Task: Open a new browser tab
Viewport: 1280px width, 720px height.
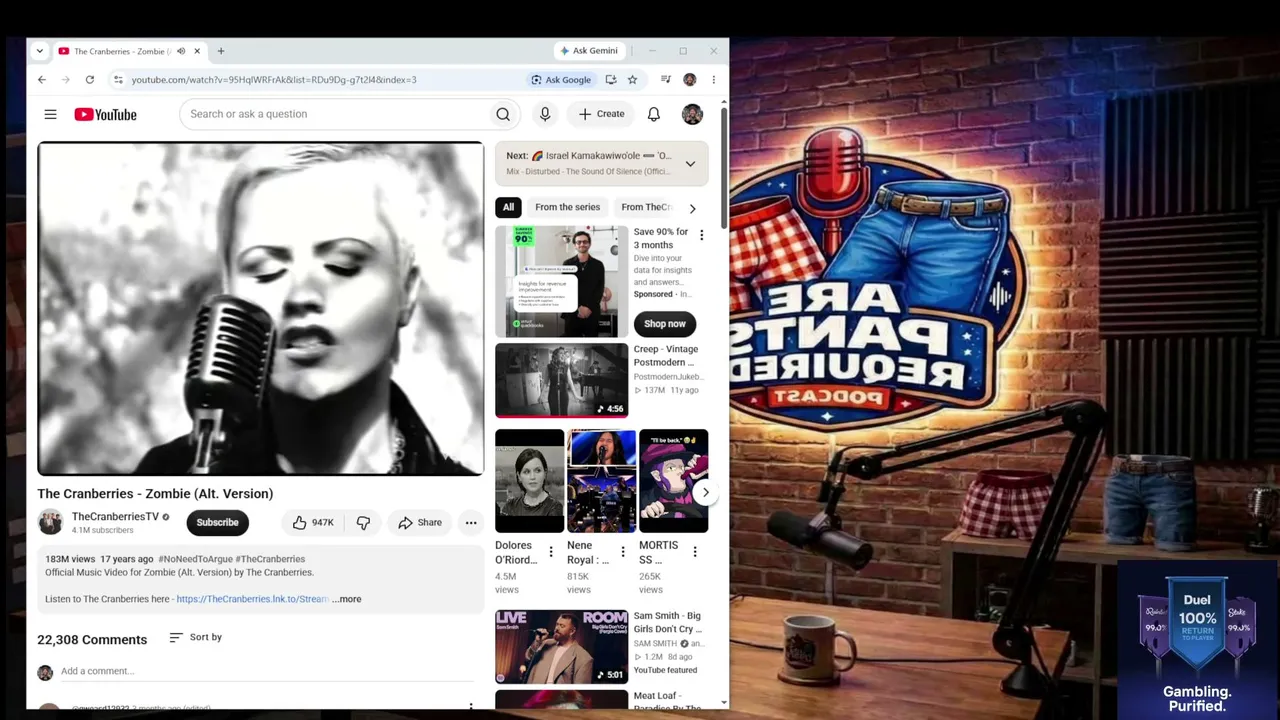Action: [221, 51]
